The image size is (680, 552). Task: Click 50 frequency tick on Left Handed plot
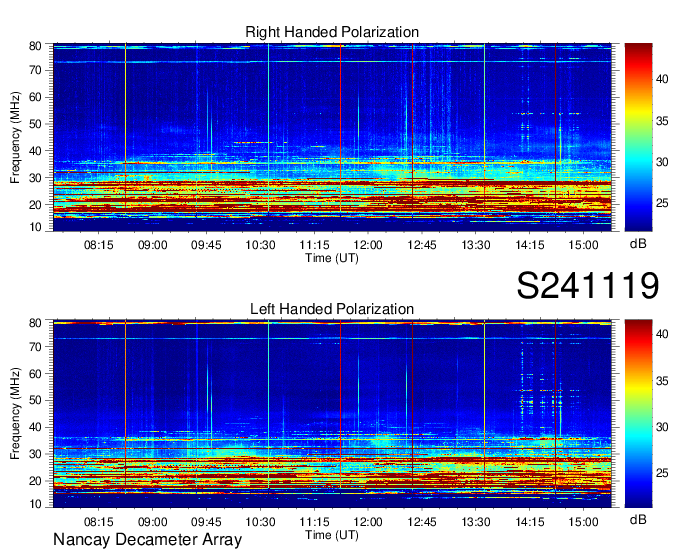[35, 400]
